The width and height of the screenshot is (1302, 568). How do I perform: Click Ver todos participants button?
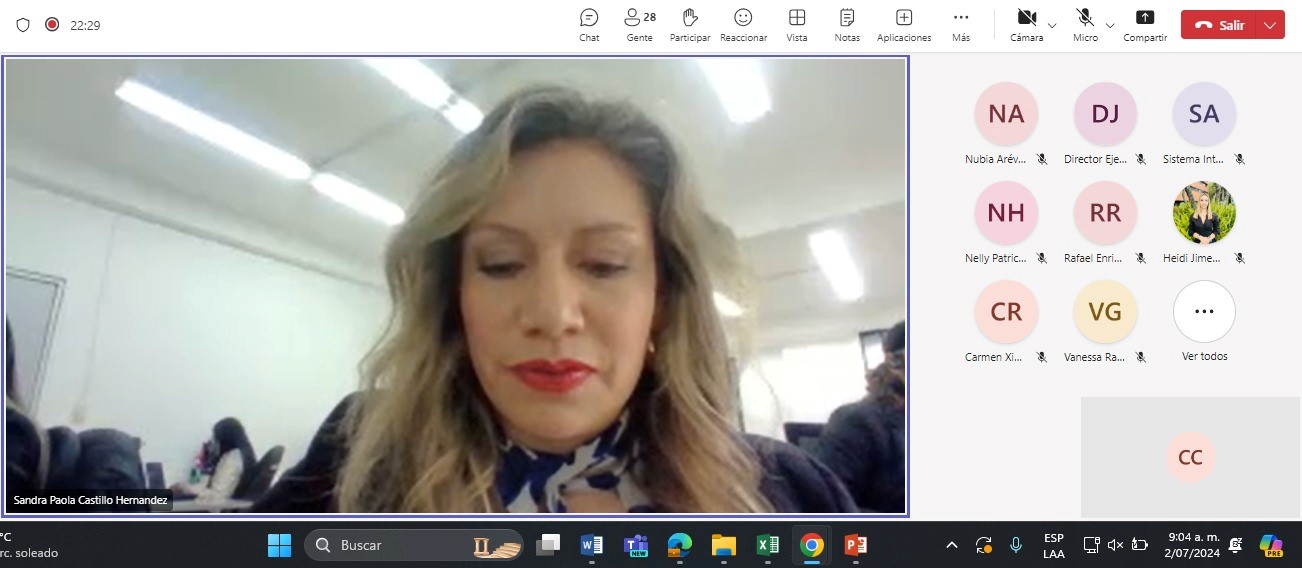pos(1204,312)
